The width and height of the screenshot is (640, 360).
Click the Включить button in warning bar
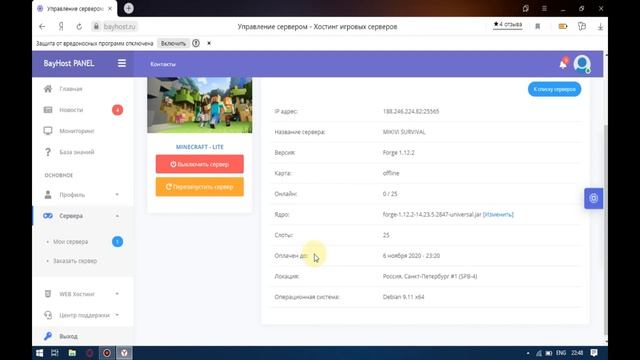[x=173, y=43]
